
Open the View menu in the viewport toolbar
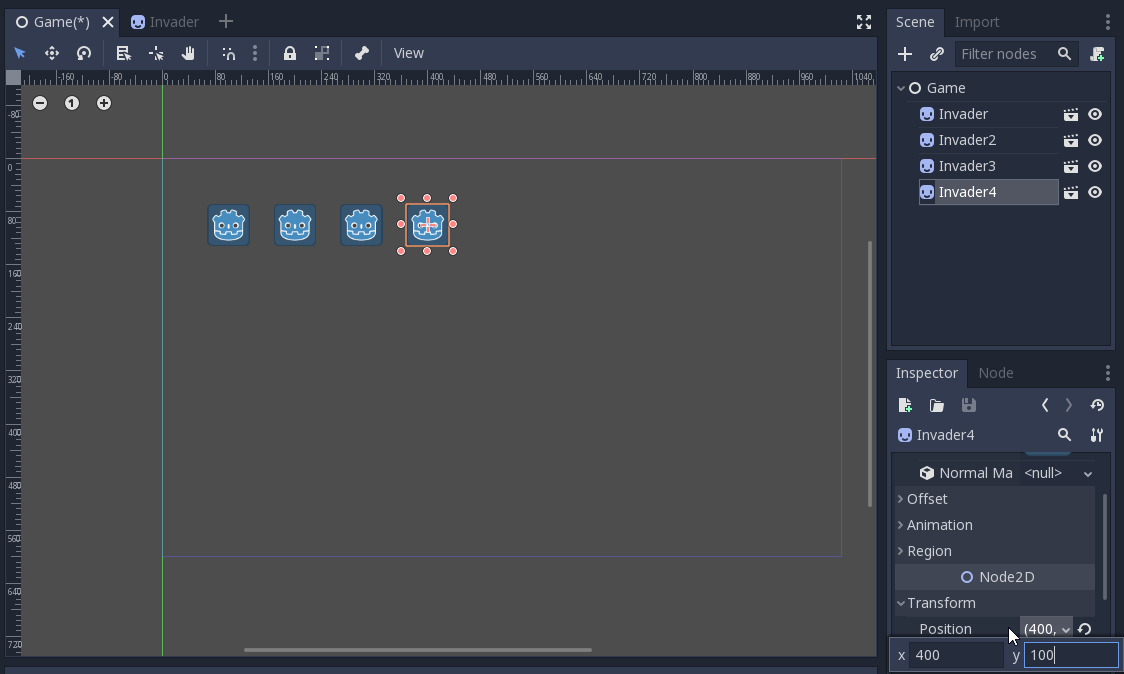click(409, 53)
